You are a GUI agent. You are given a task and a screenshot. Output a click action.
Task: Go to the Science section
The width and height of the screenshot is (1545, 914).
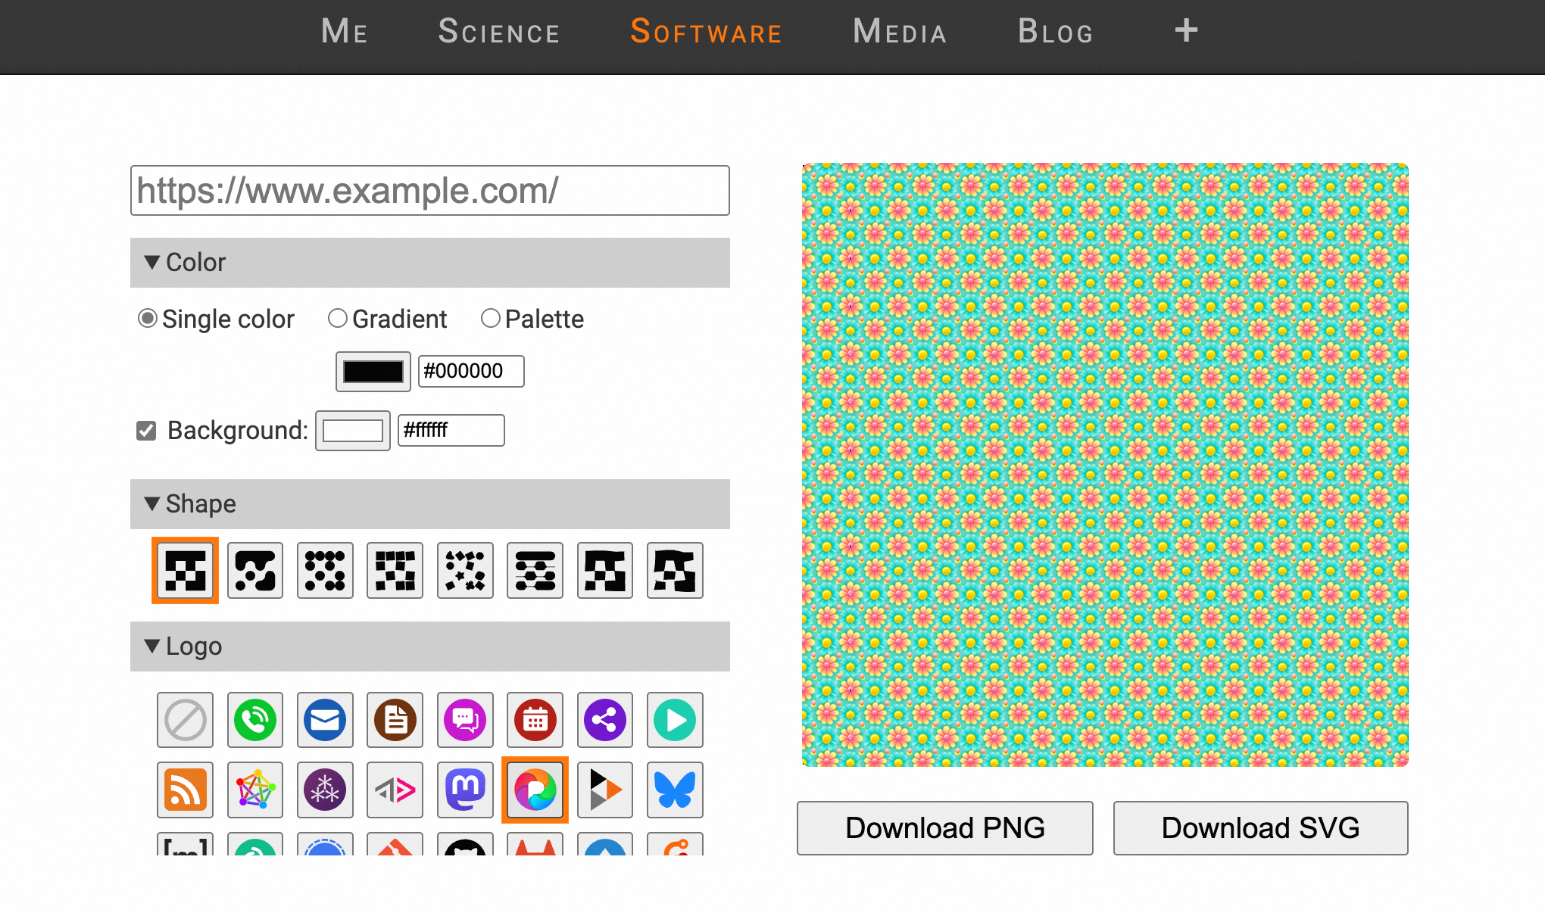[x=499, y=31]
